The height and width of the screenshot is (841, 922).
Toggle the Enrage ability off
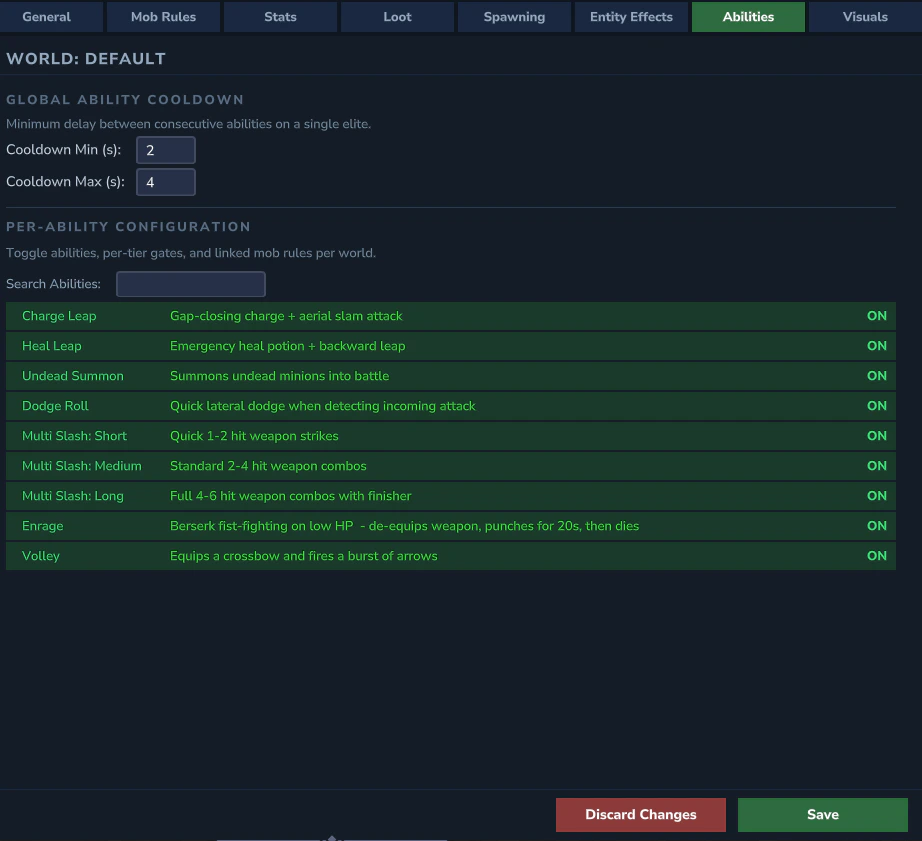coord(876,526)
